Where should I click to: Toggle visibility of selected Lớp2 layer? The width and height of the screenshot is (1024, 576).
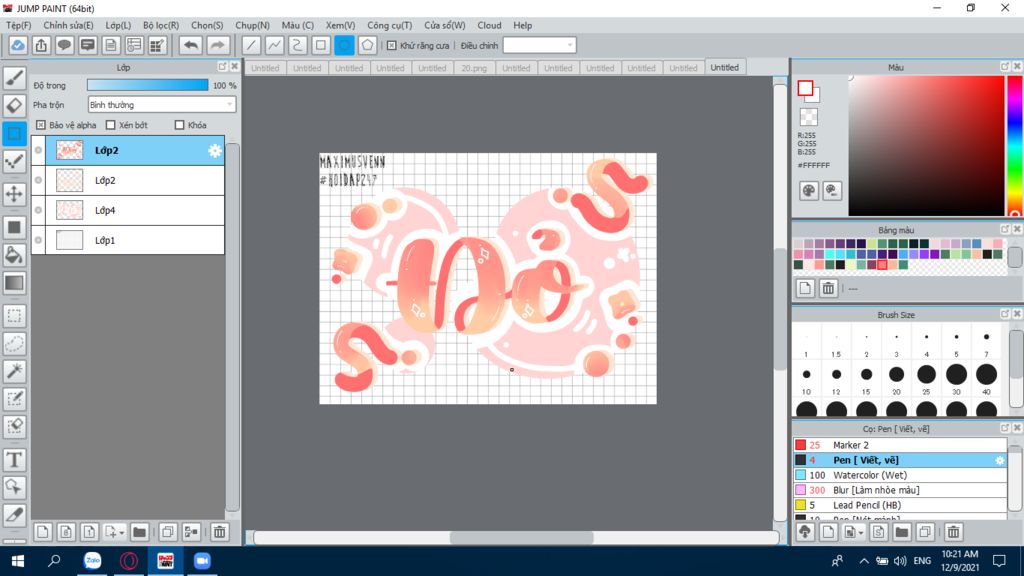coord(39,150)
